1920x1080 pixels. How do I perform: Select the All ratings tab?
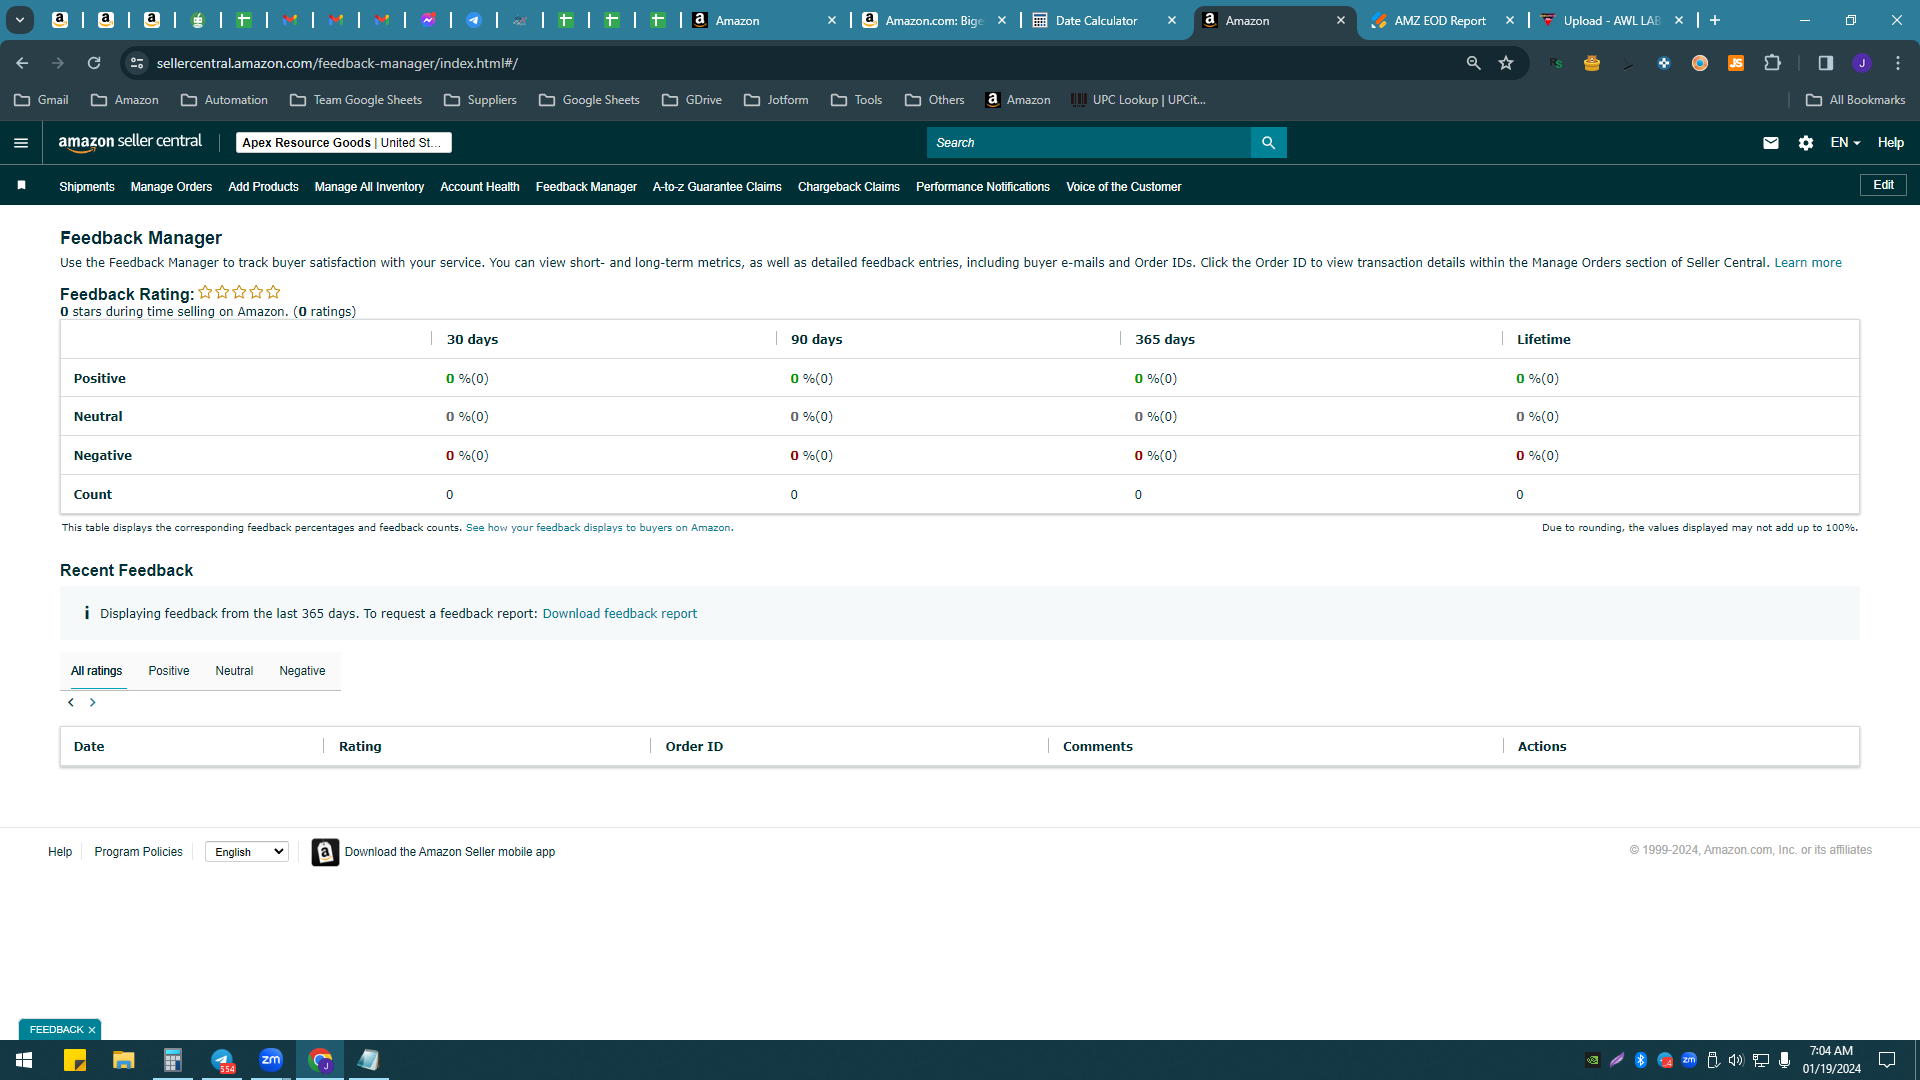97,671
